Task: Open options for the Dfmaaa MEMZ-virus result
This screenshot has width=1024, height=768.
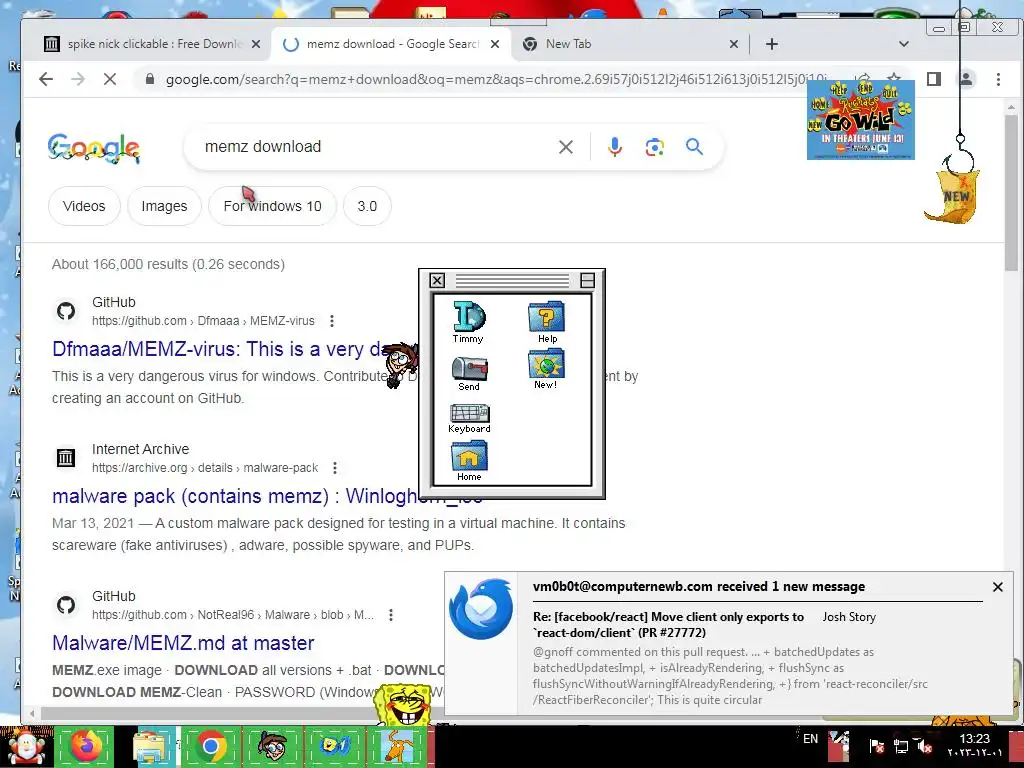Action: tap(332, 321)
